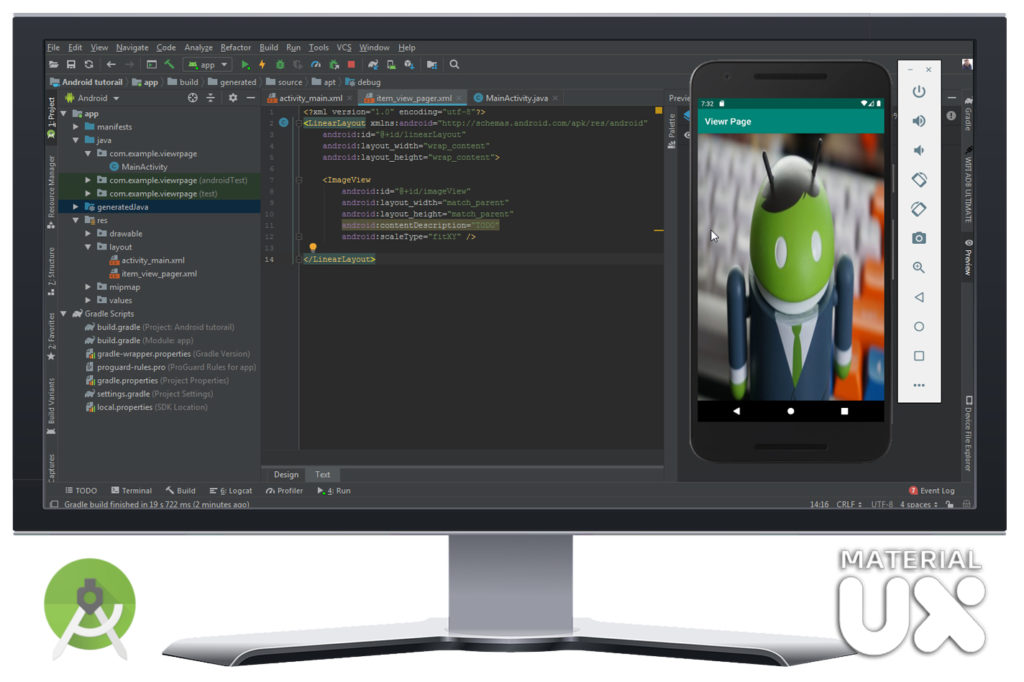This screenshot has width=1024, height=682.
Task: Click the emulator zoom magnifier icon
Action: pyautogui.click(x=919, y=268)
